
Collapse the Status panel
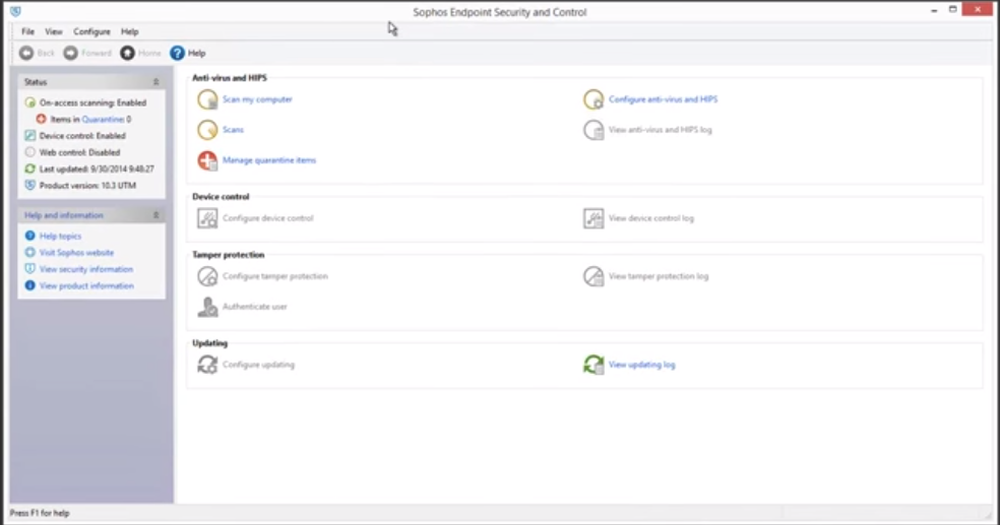156,82
